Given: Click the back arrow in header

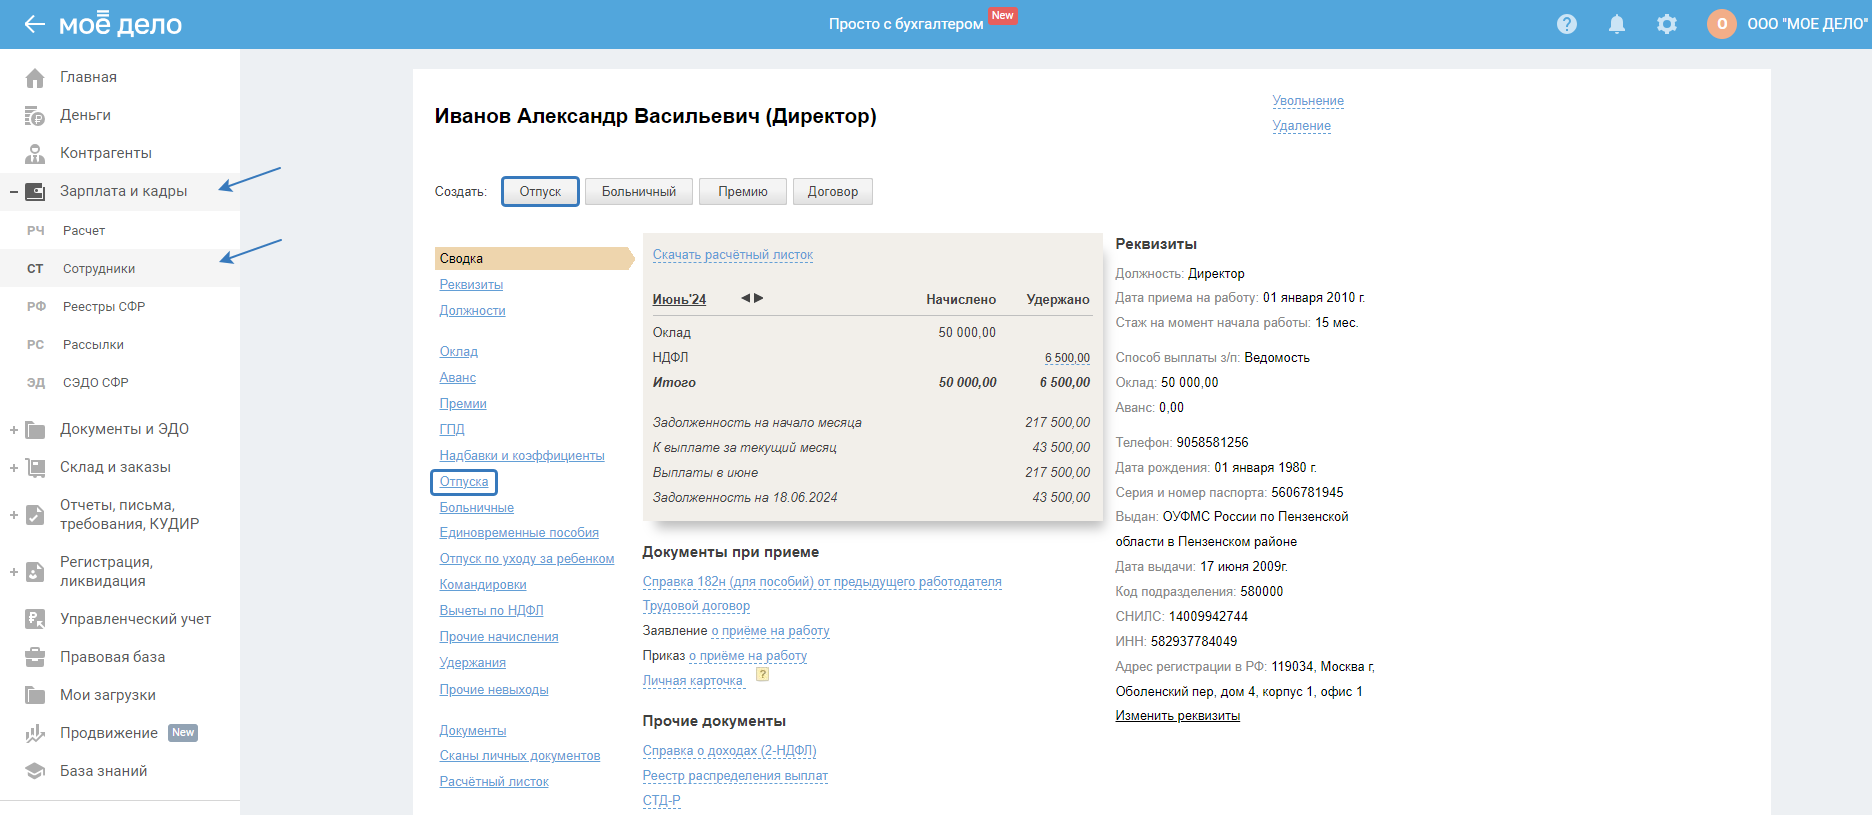Looking at the screenshot, I should (34, 24).
